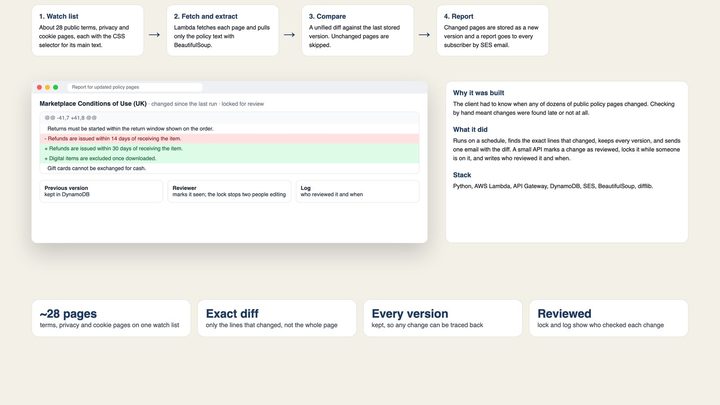
Task: Open the '1. Watch list' step card
Action: tap(88, 31)
